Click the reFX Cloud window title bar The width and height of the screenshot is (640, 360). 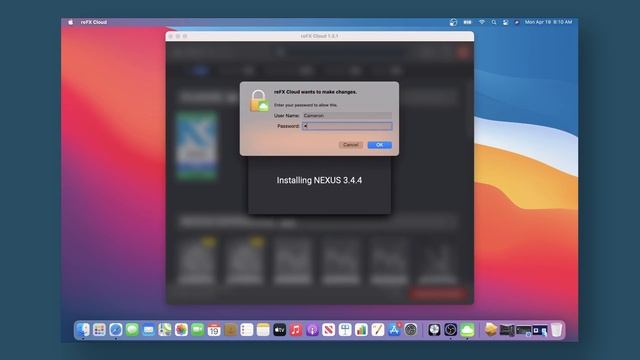(320, 36)
